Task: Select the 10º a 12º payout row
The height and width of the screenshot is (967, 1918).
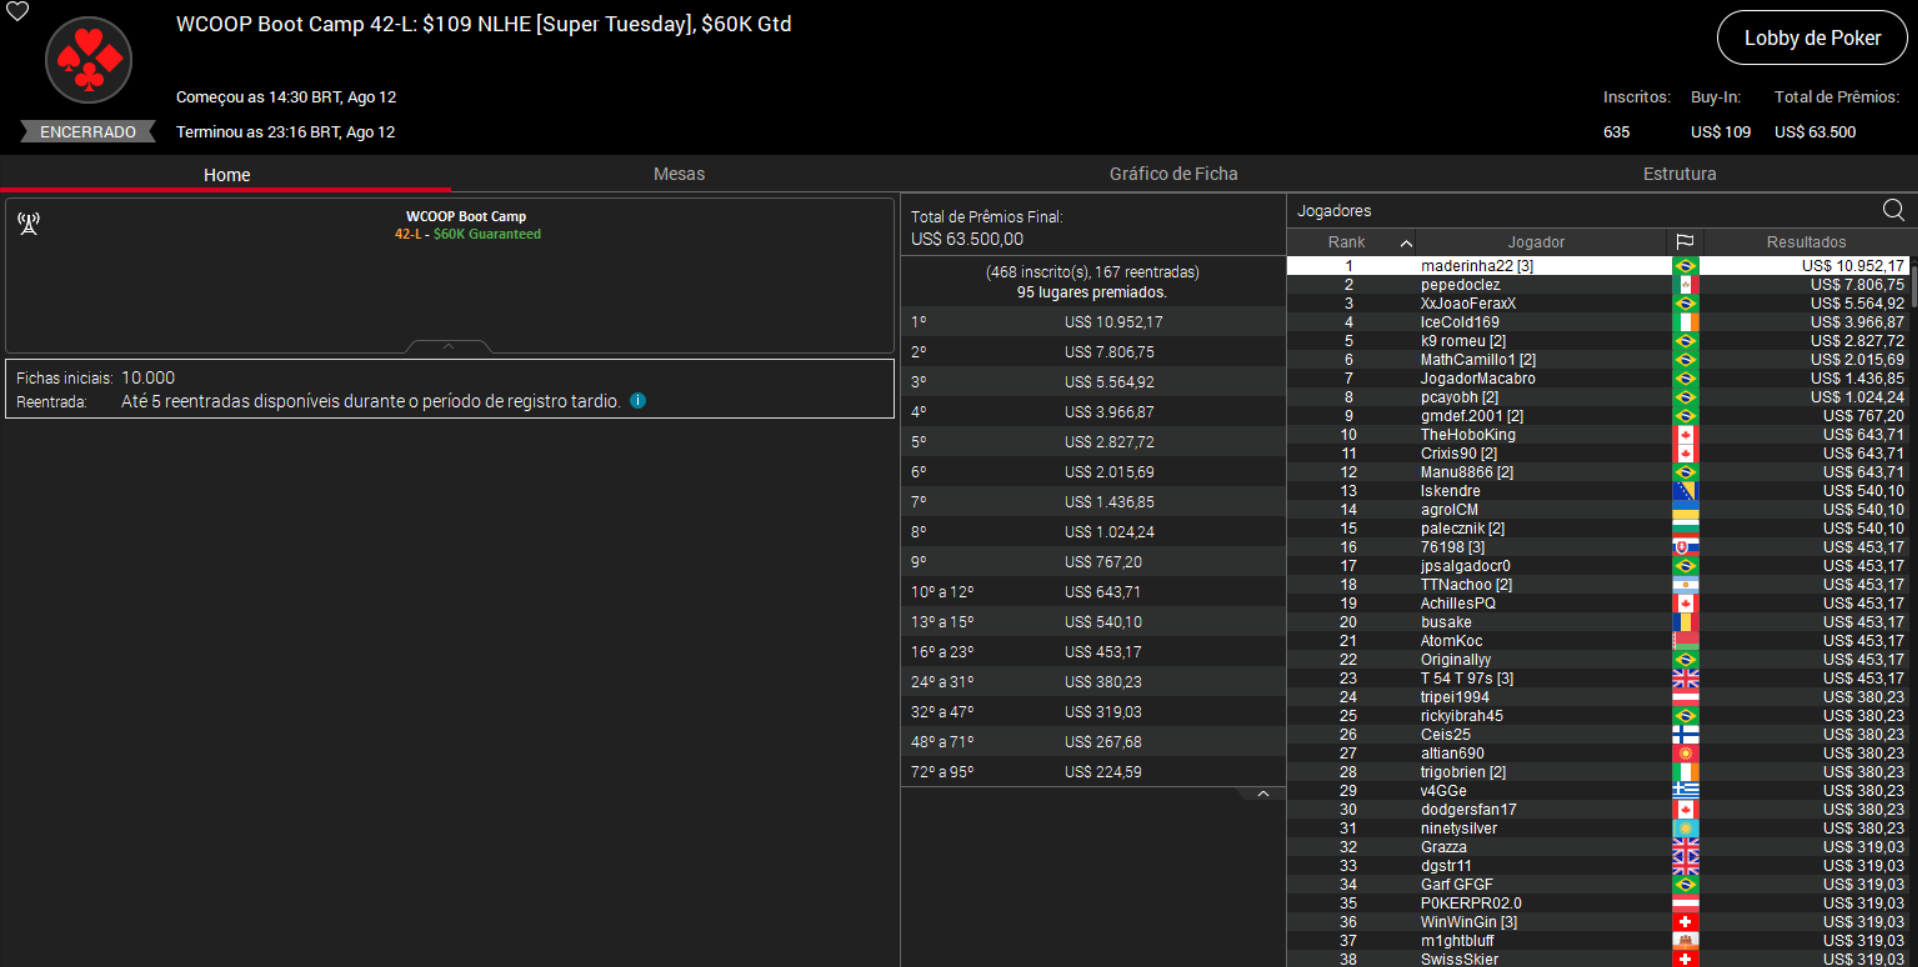Action: pos(1093,592)
